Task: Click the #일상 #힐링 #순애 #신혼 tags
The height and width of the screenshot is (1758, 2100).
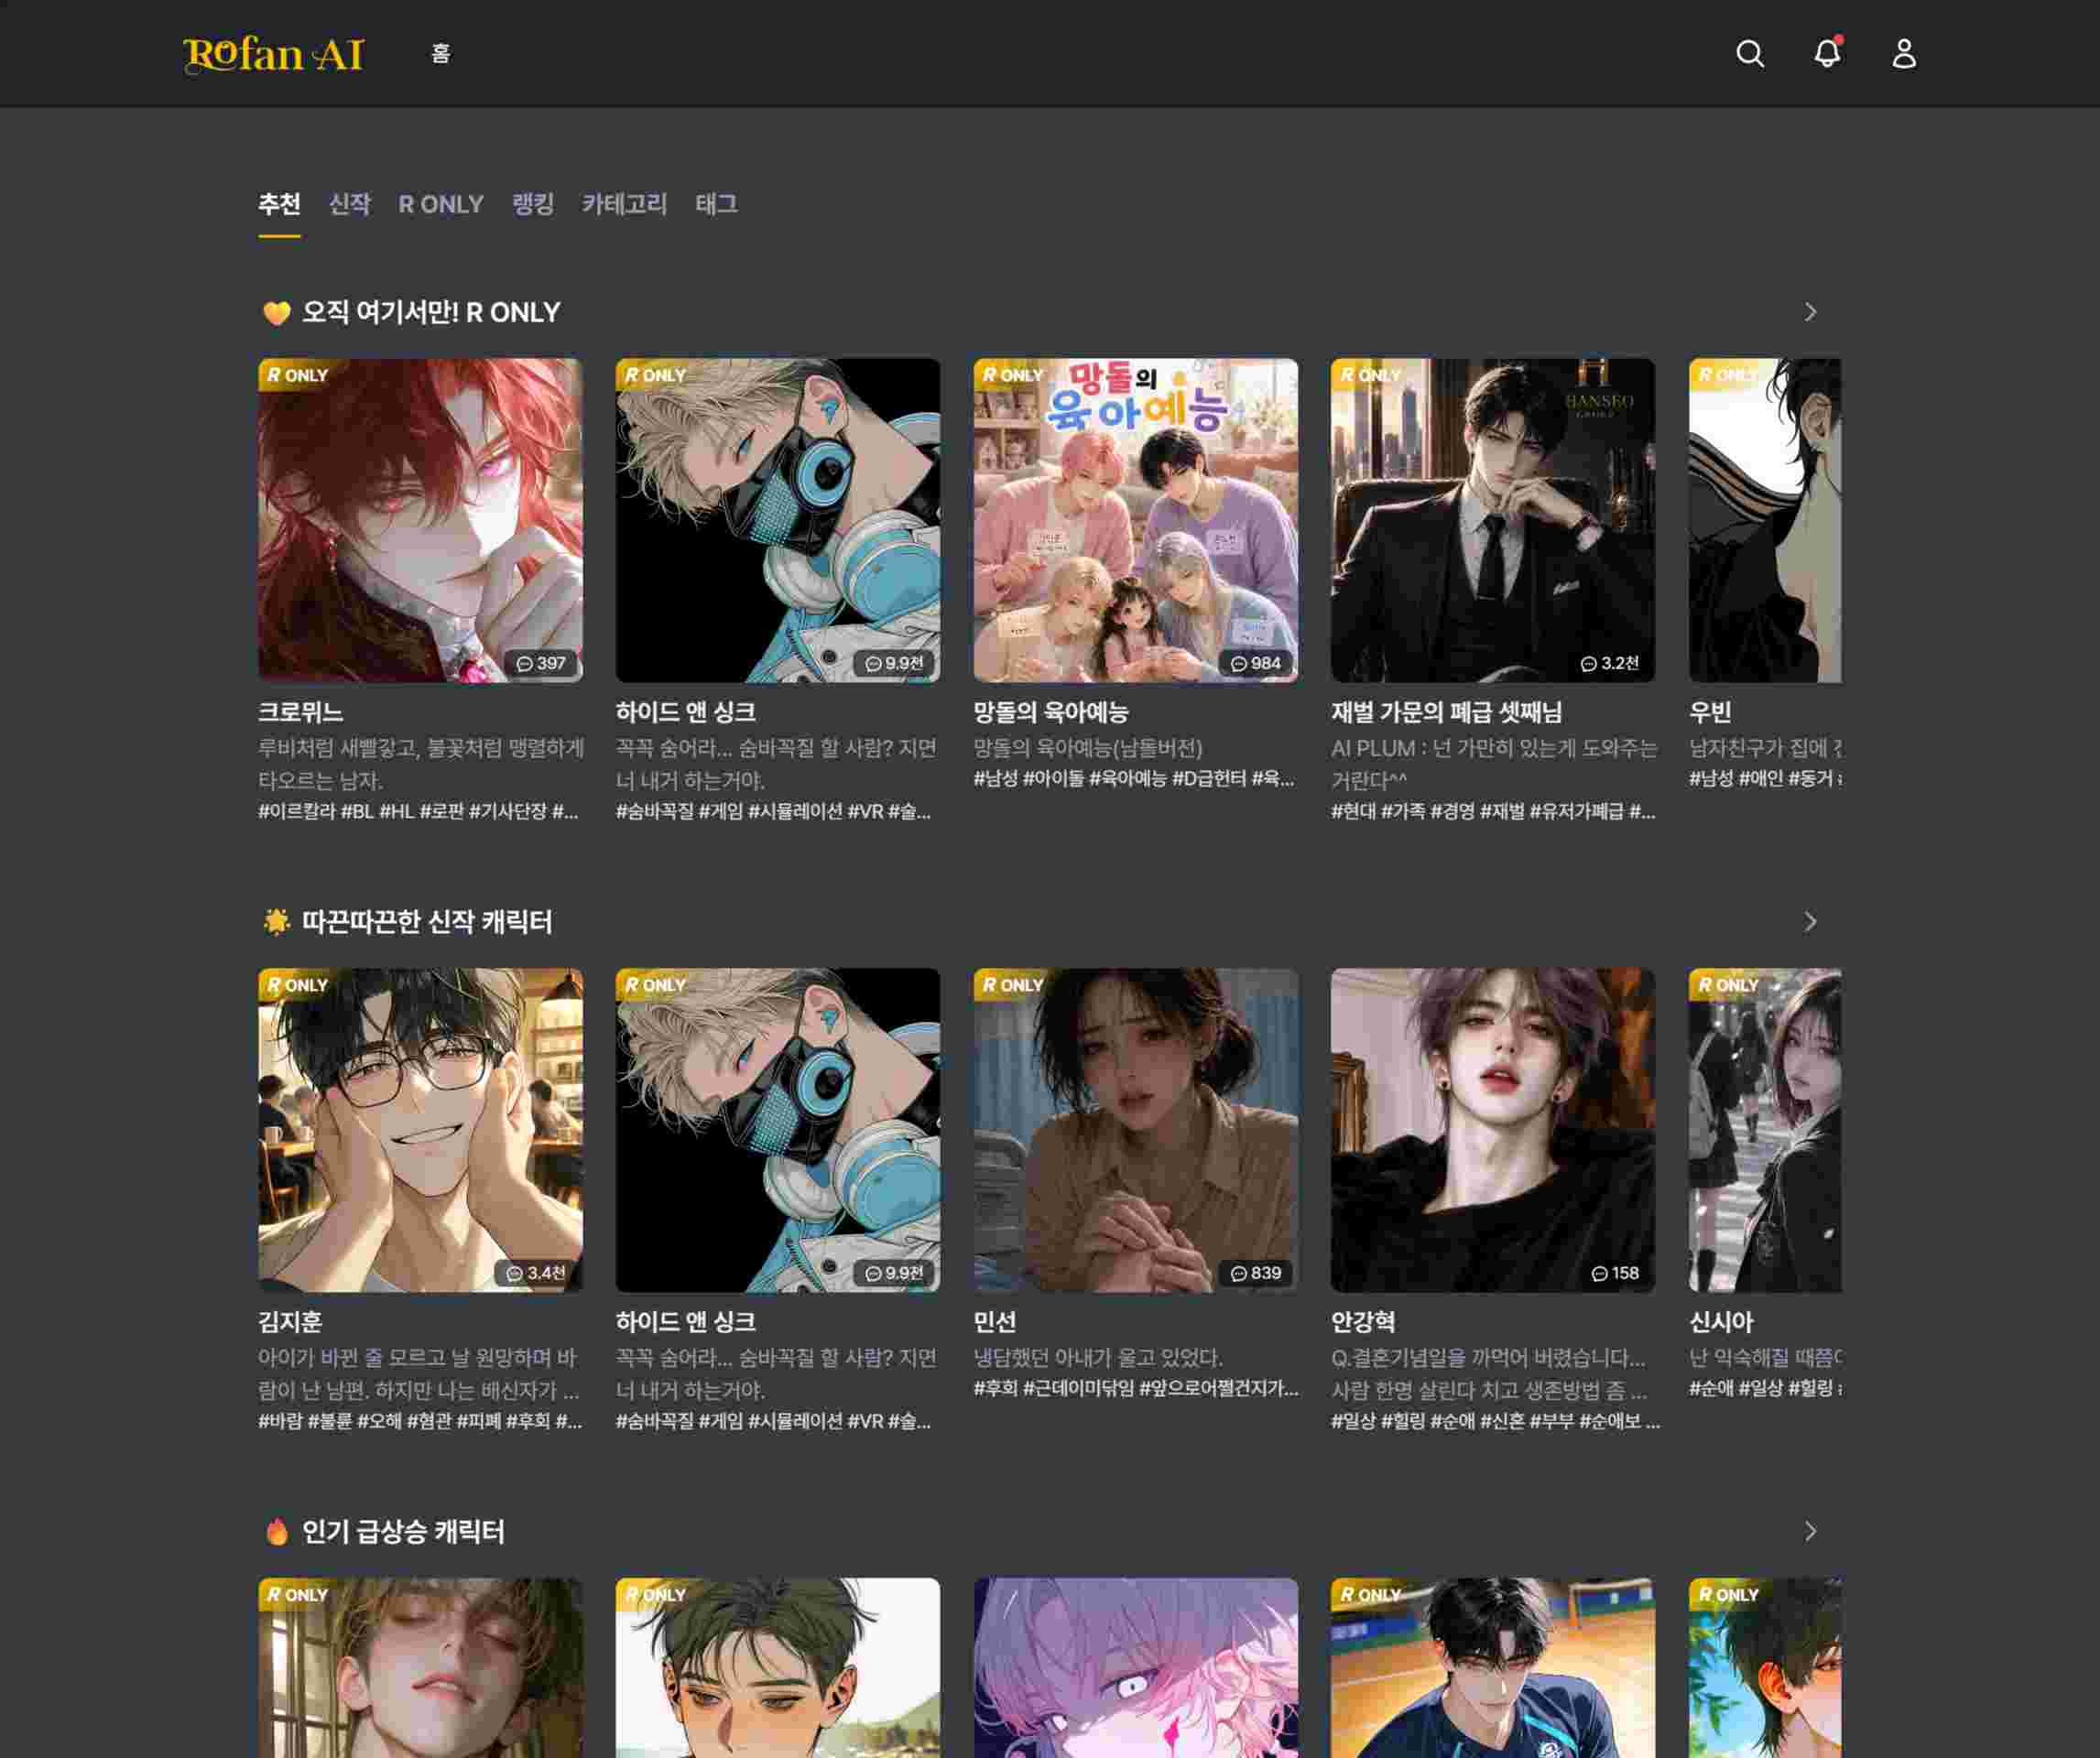Action: 1495,1421
